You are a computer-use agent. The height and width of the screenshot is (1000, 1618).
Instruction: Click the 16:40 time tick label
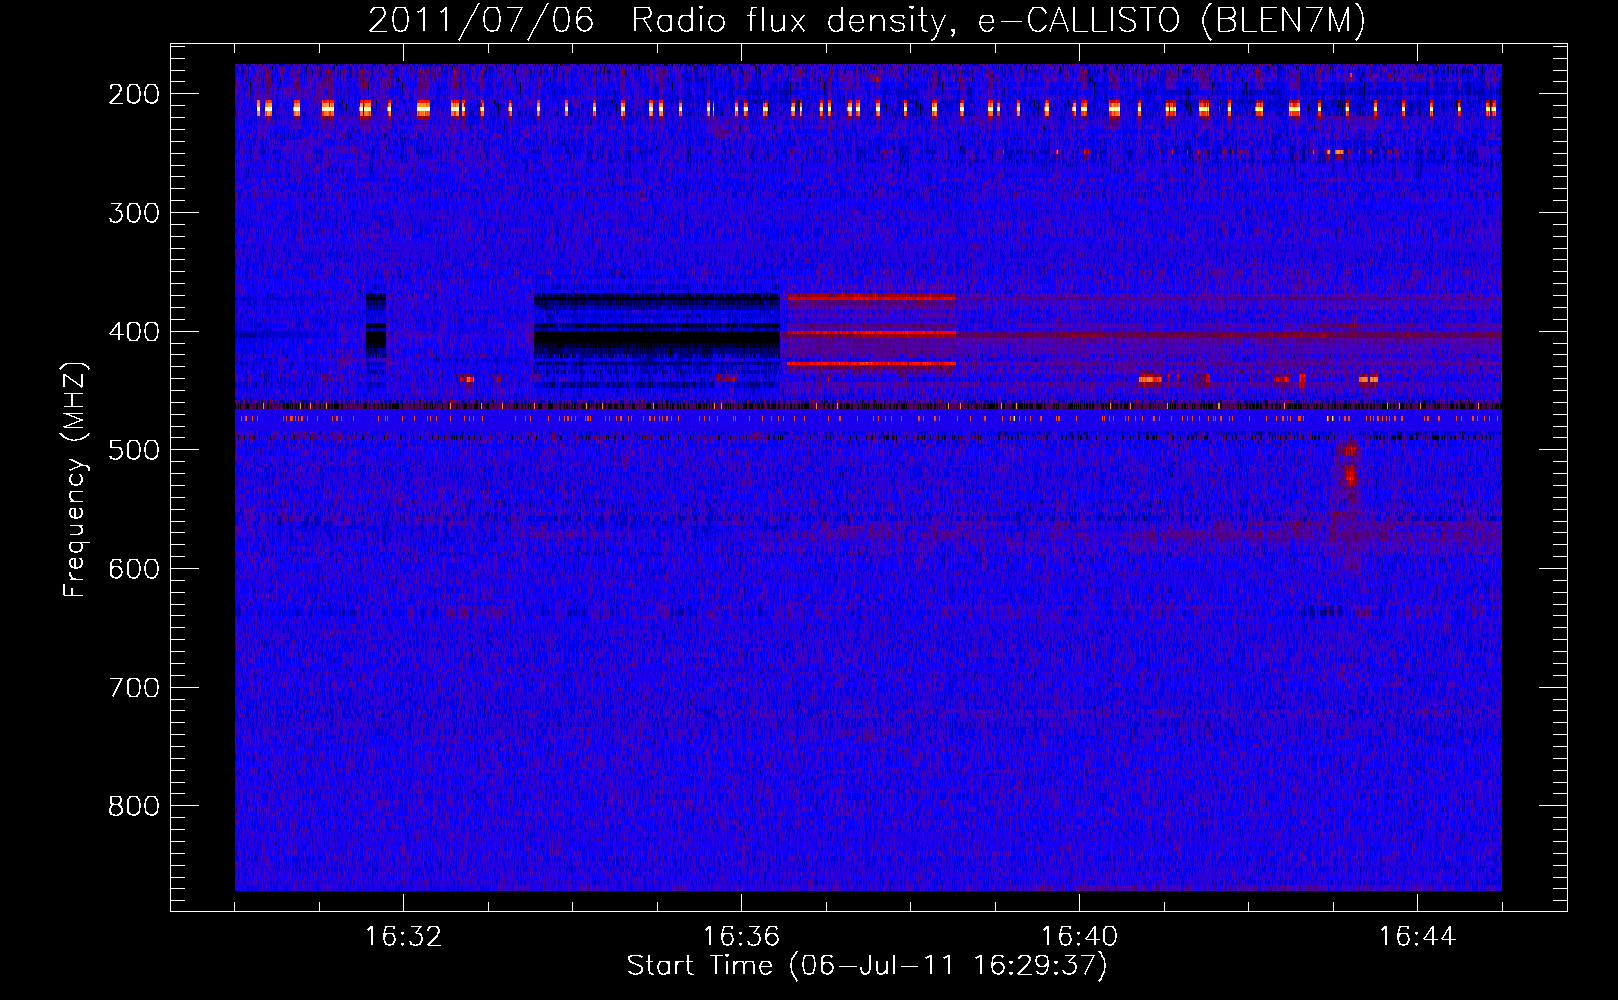[x=1079, y=937]
